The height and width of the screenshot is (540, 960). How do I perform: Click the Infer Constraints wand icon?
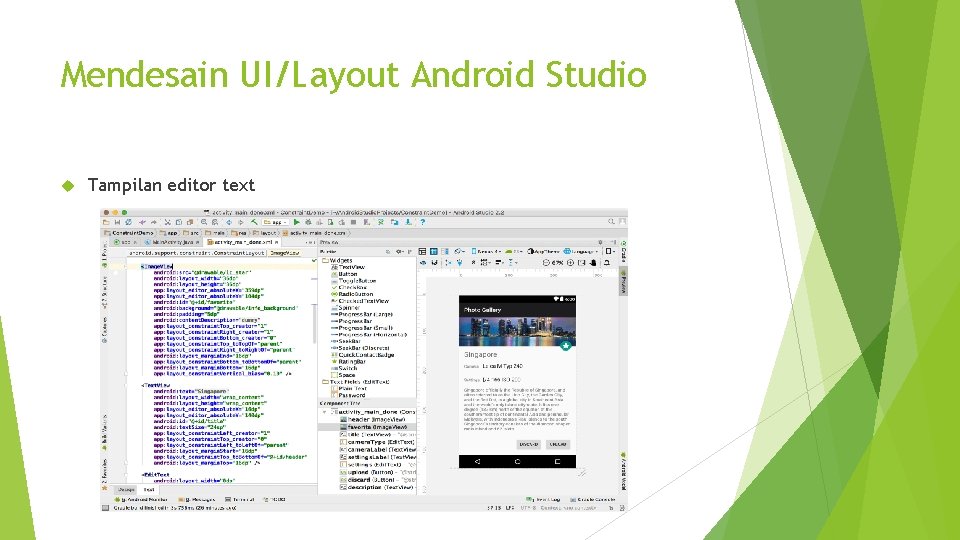pos(460,262)
